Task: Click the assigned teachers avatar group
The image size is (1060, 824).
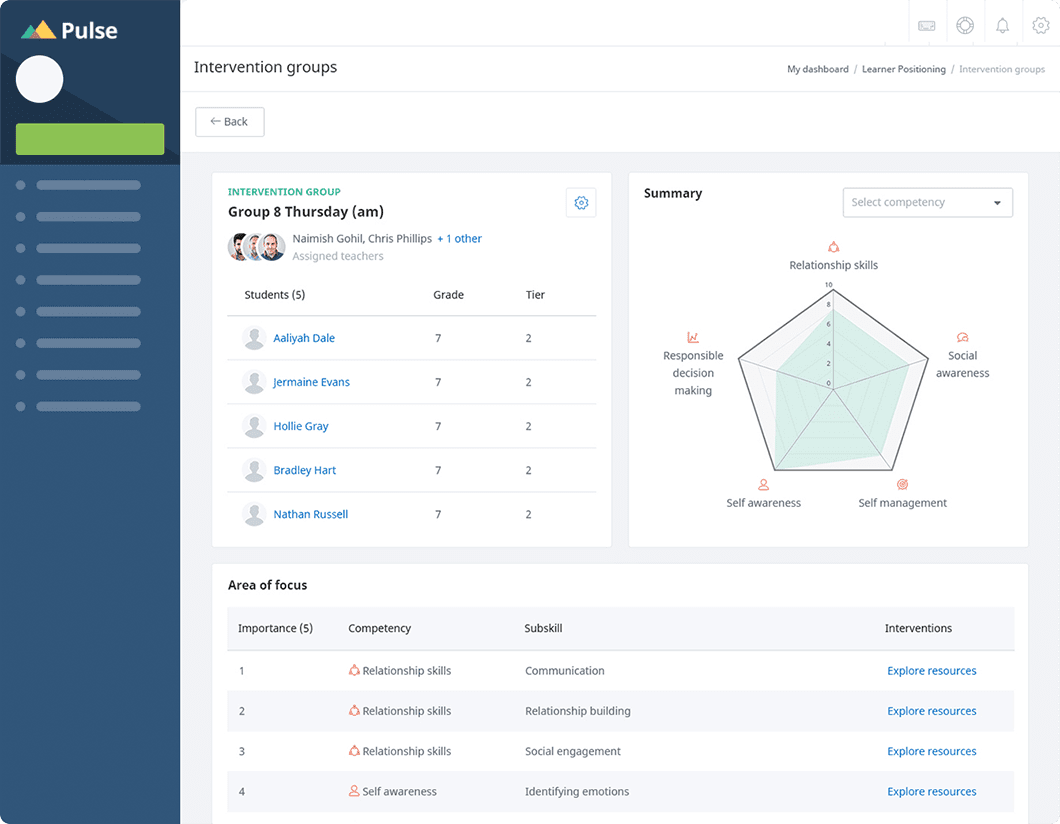Action: [x=257, y=247]
